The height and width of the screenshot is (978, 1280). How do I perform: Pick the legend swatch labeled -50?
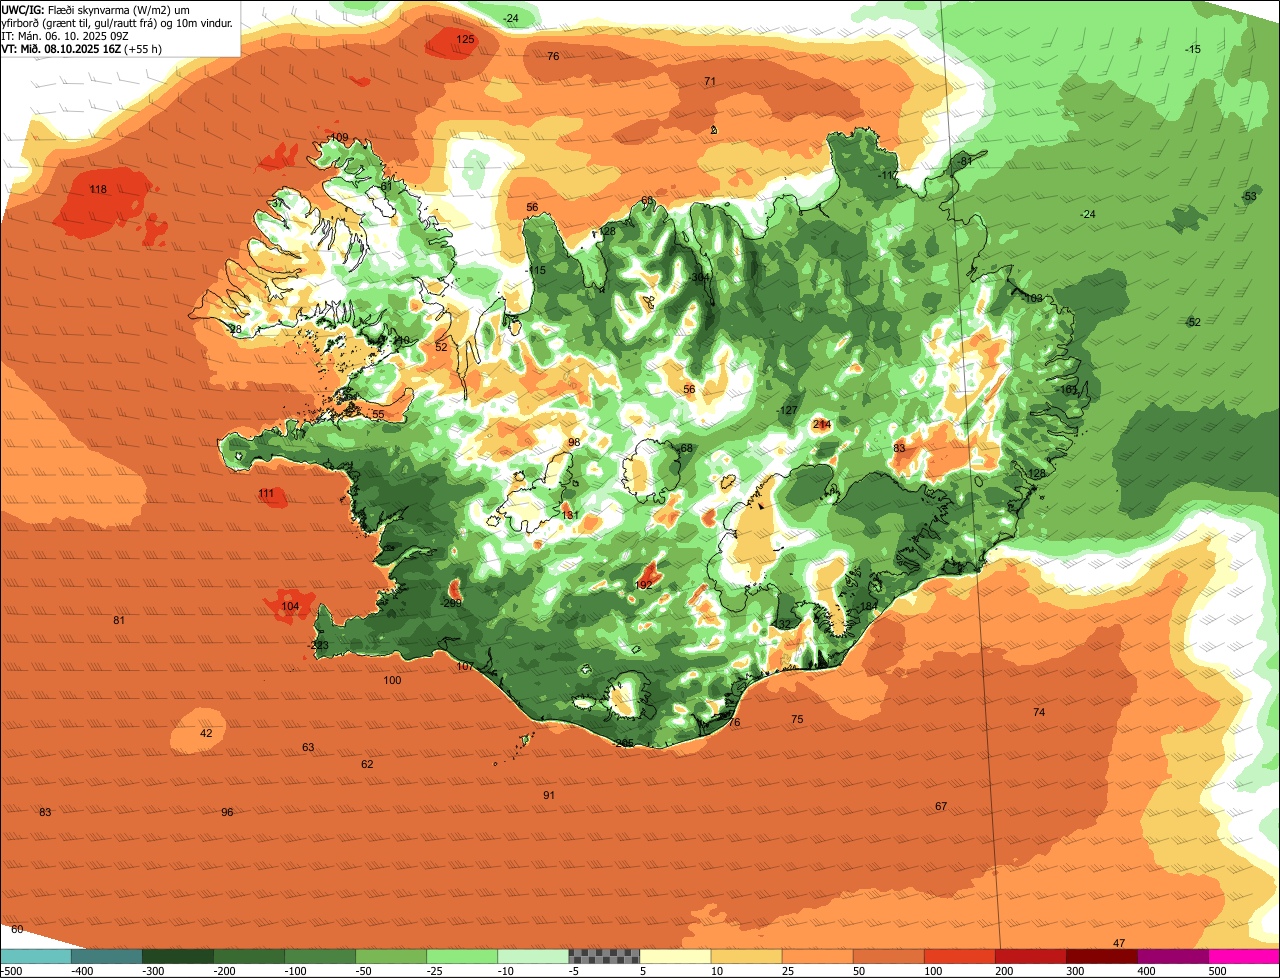(x=390, y=956)
